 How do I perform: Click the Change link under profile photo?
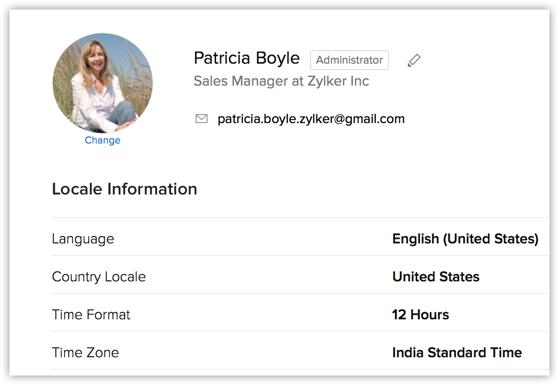pyautogui.click(x=102, y=140)
